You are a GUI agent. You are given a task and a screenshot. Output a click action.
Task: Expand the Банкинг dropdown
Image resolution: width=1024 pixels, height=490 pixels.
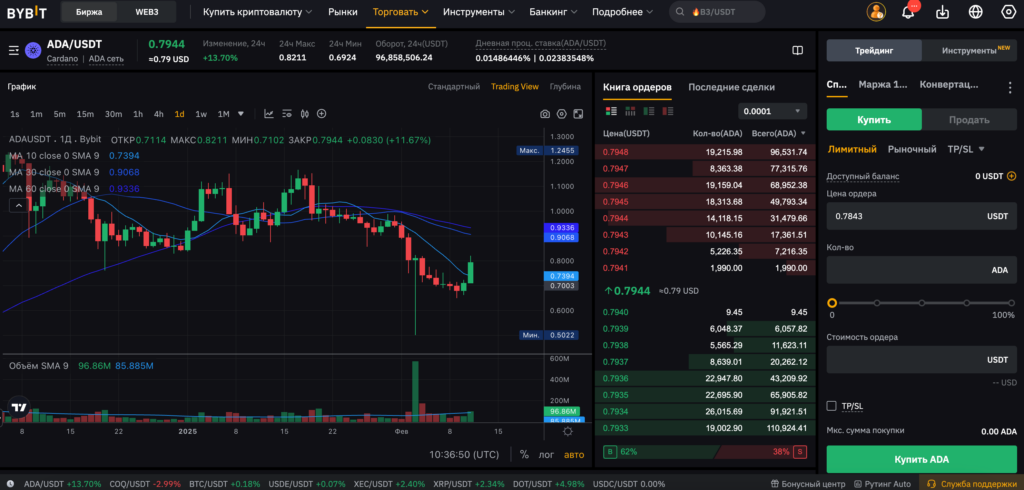553,12
